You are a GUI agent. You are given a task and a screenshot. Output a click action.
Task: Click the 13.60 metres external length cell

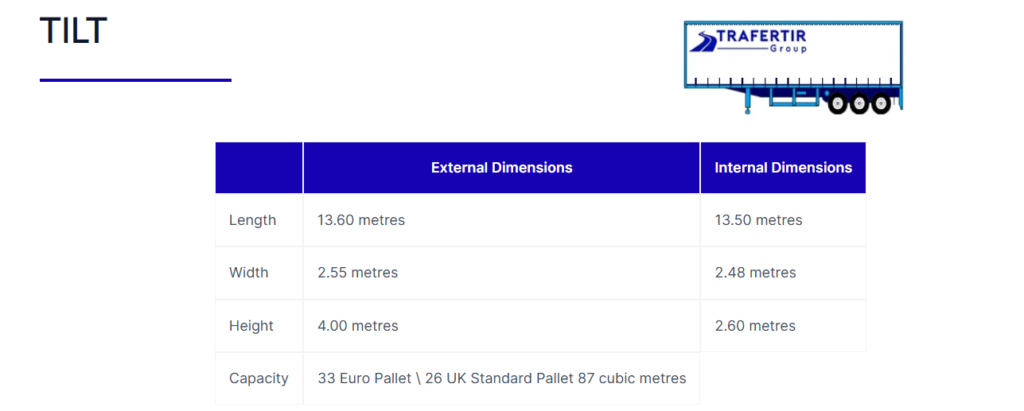[361, 220]
